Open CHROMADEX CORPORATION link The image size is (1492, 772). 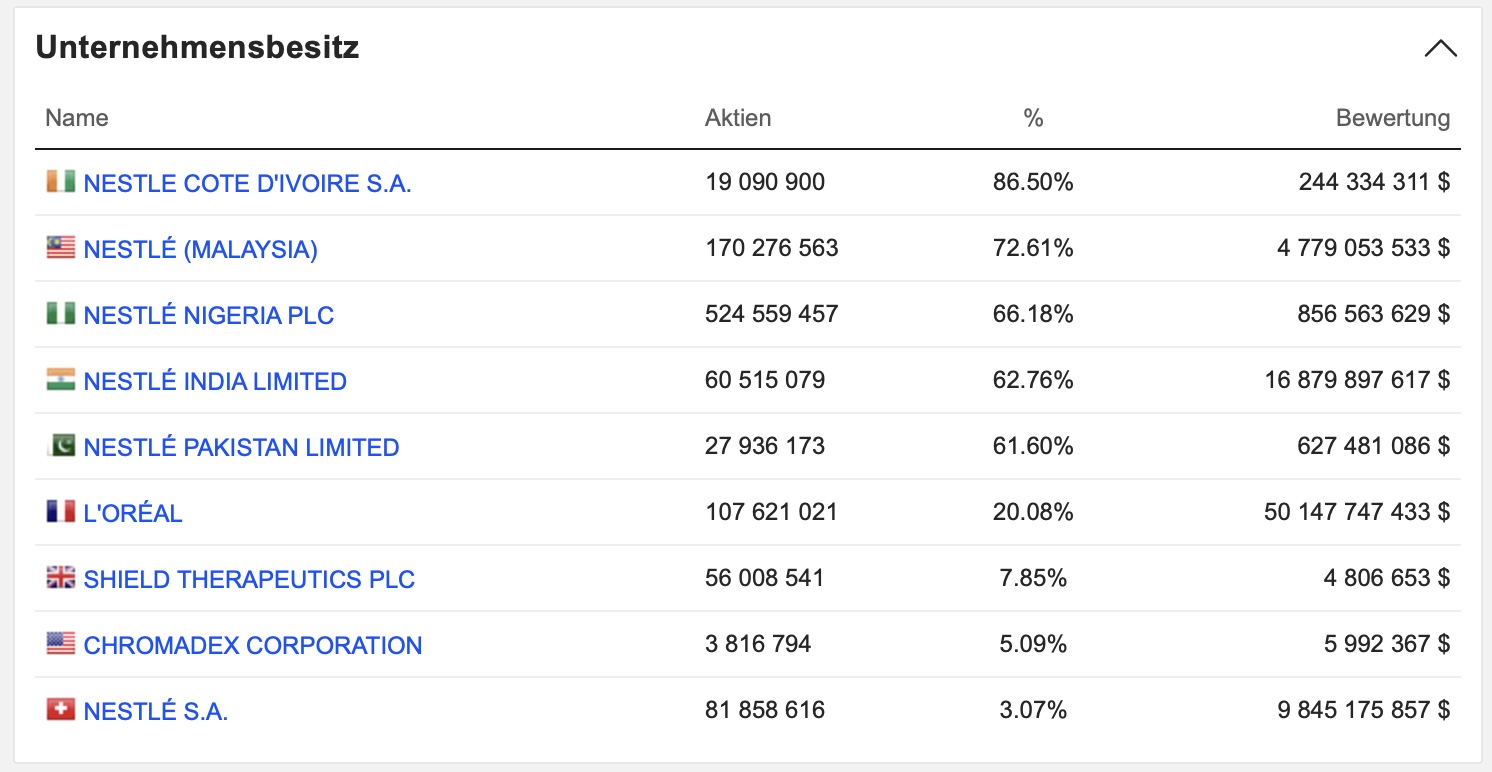(252, 645)
